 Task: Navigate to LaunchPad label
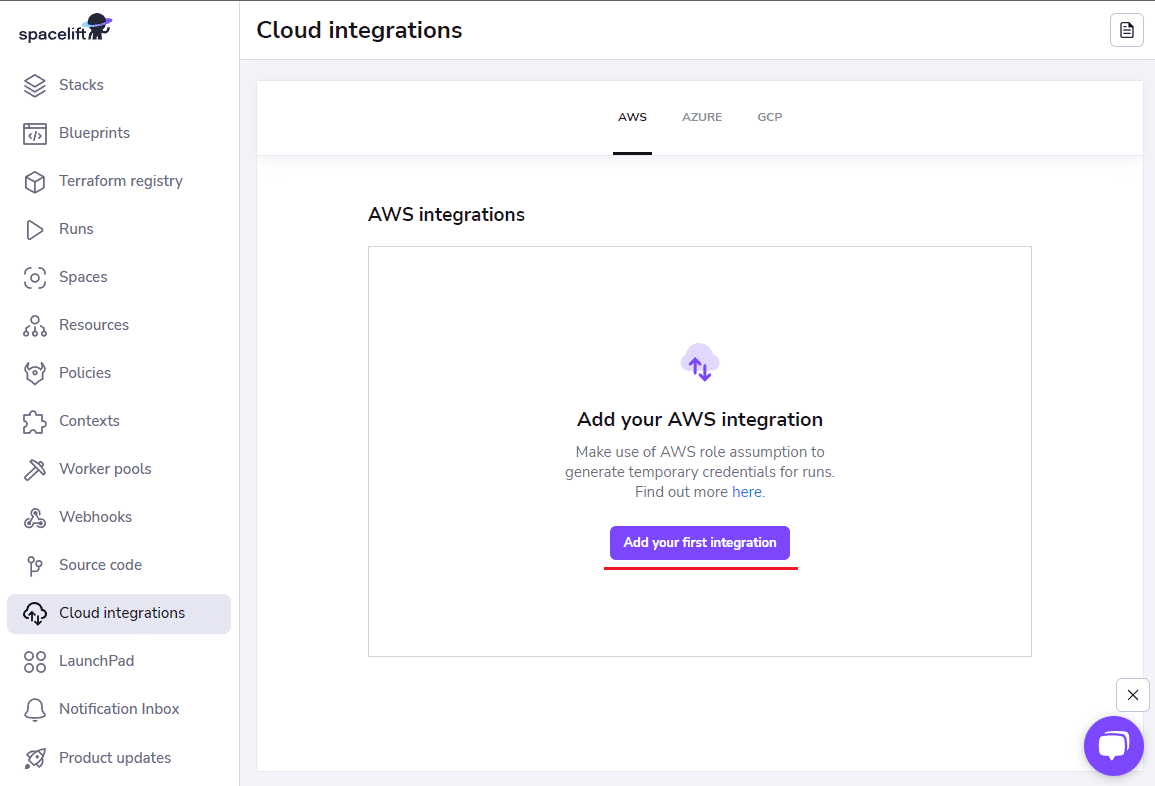tap(96, 661)
